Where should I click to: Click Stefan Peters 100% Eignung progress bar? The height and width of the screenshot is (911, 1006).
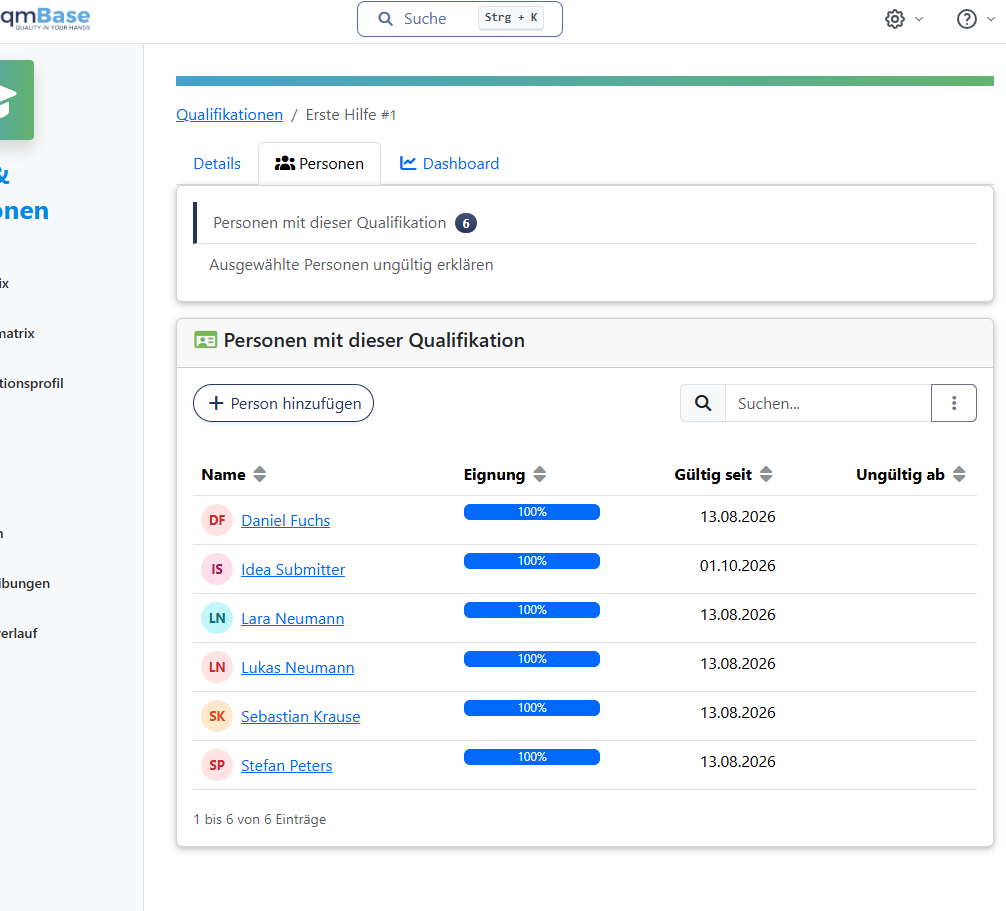[532, 757]
